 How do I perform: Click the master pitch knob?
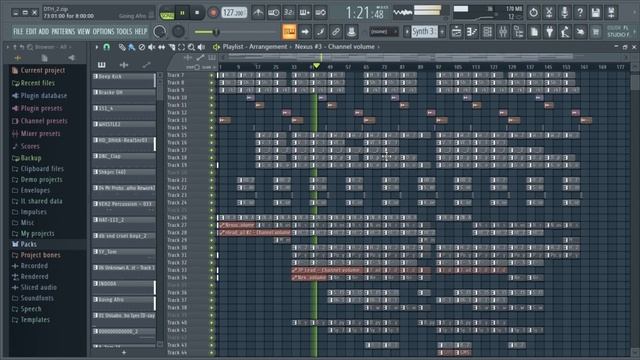pos(178,31)
